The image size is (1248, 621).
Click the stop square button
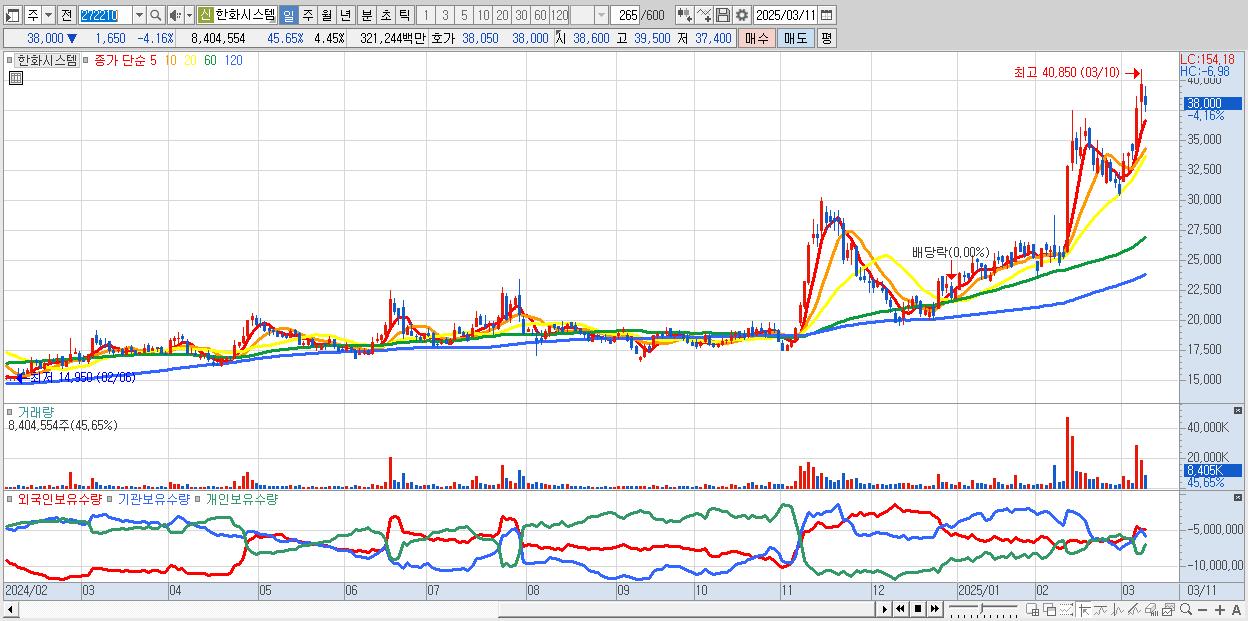pos(918,609)
